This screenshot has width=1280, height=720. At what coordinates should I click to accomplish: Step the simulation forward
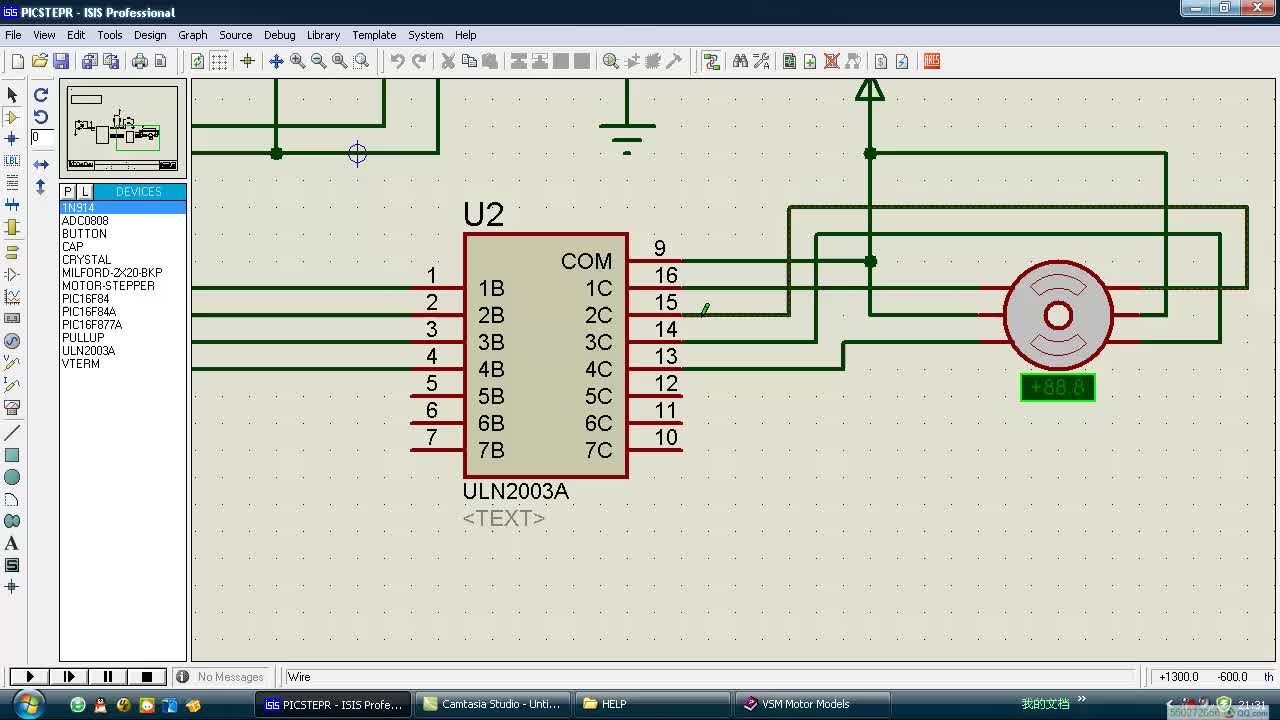coord(69,677)
